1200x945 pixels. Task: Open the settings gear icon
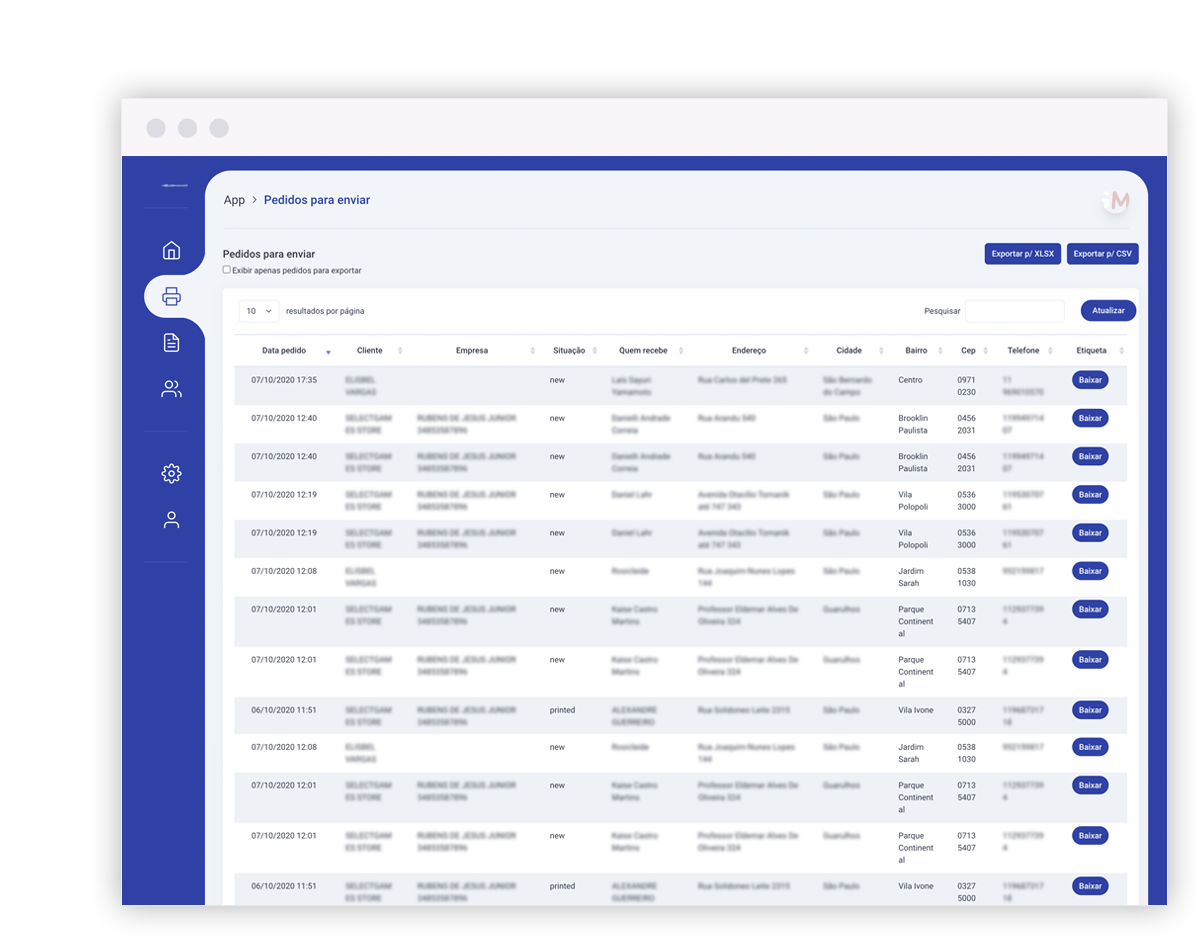click(171, 473)
